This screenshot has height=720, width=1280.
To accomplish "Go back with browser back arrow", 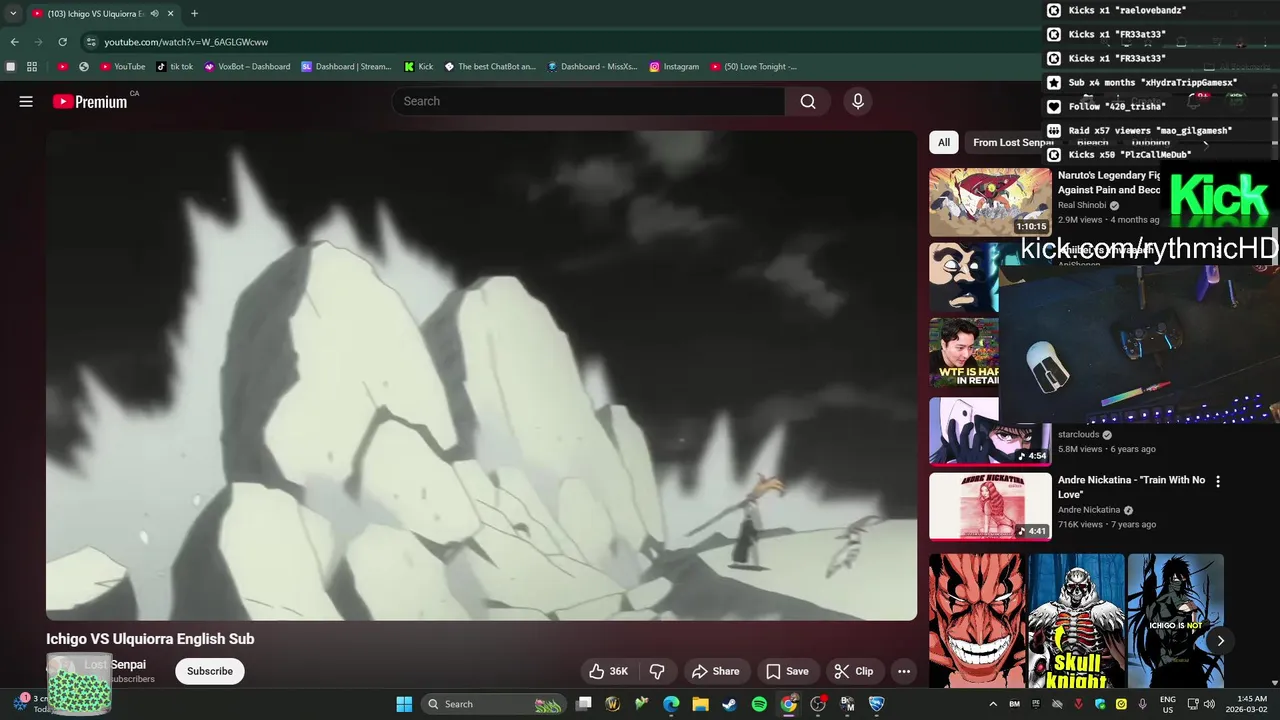I will point(14,42).
